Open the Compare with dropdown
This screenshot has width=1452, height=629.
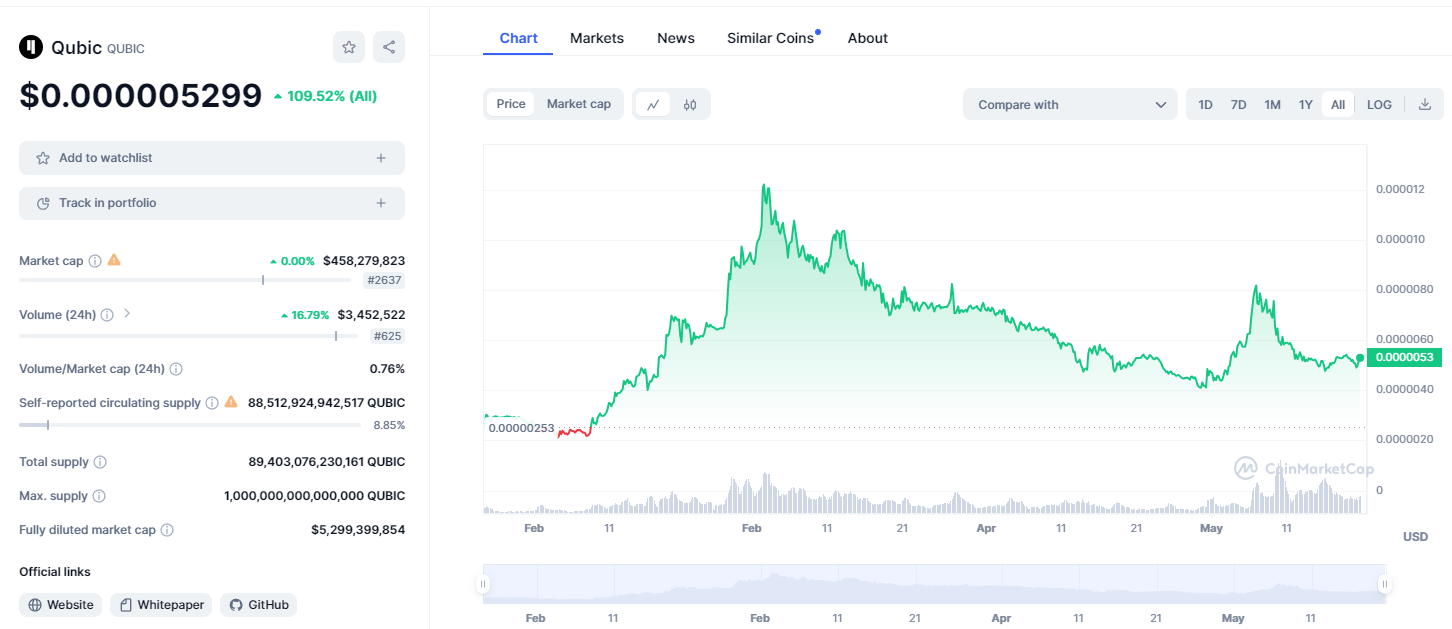click(x=1070, y=104)
